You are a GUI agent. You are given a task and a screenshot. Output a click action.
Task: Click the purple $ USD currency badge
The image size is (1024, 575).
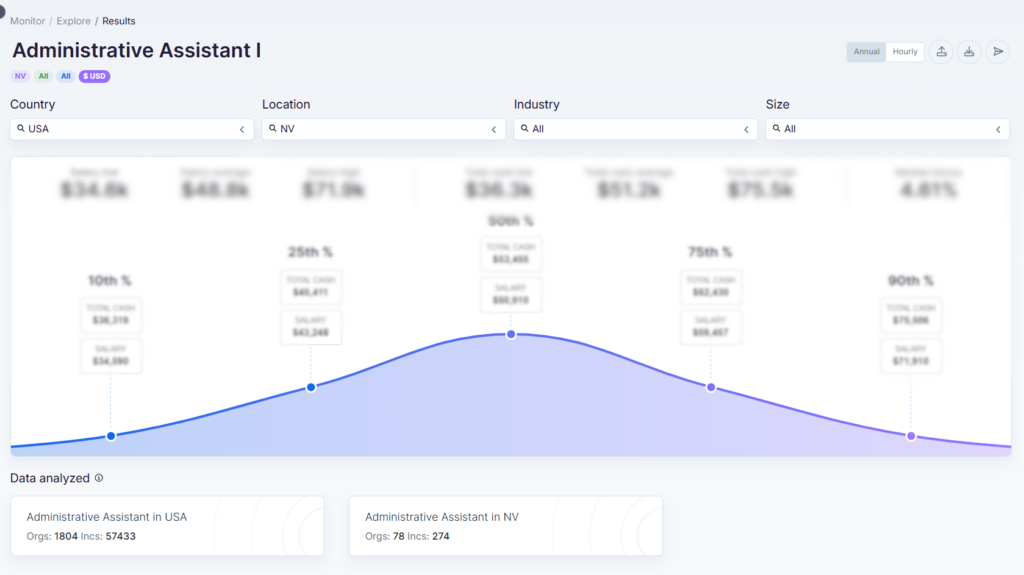point(94,76)
